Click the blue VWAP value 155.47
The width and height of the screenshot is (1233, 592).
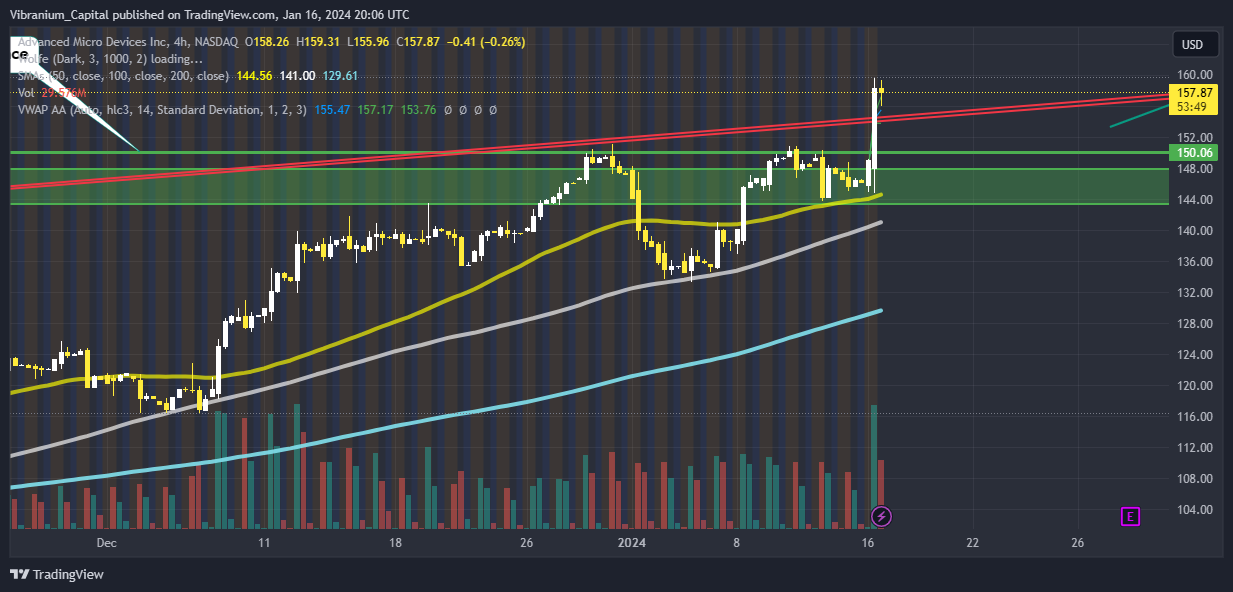[332, 110]
